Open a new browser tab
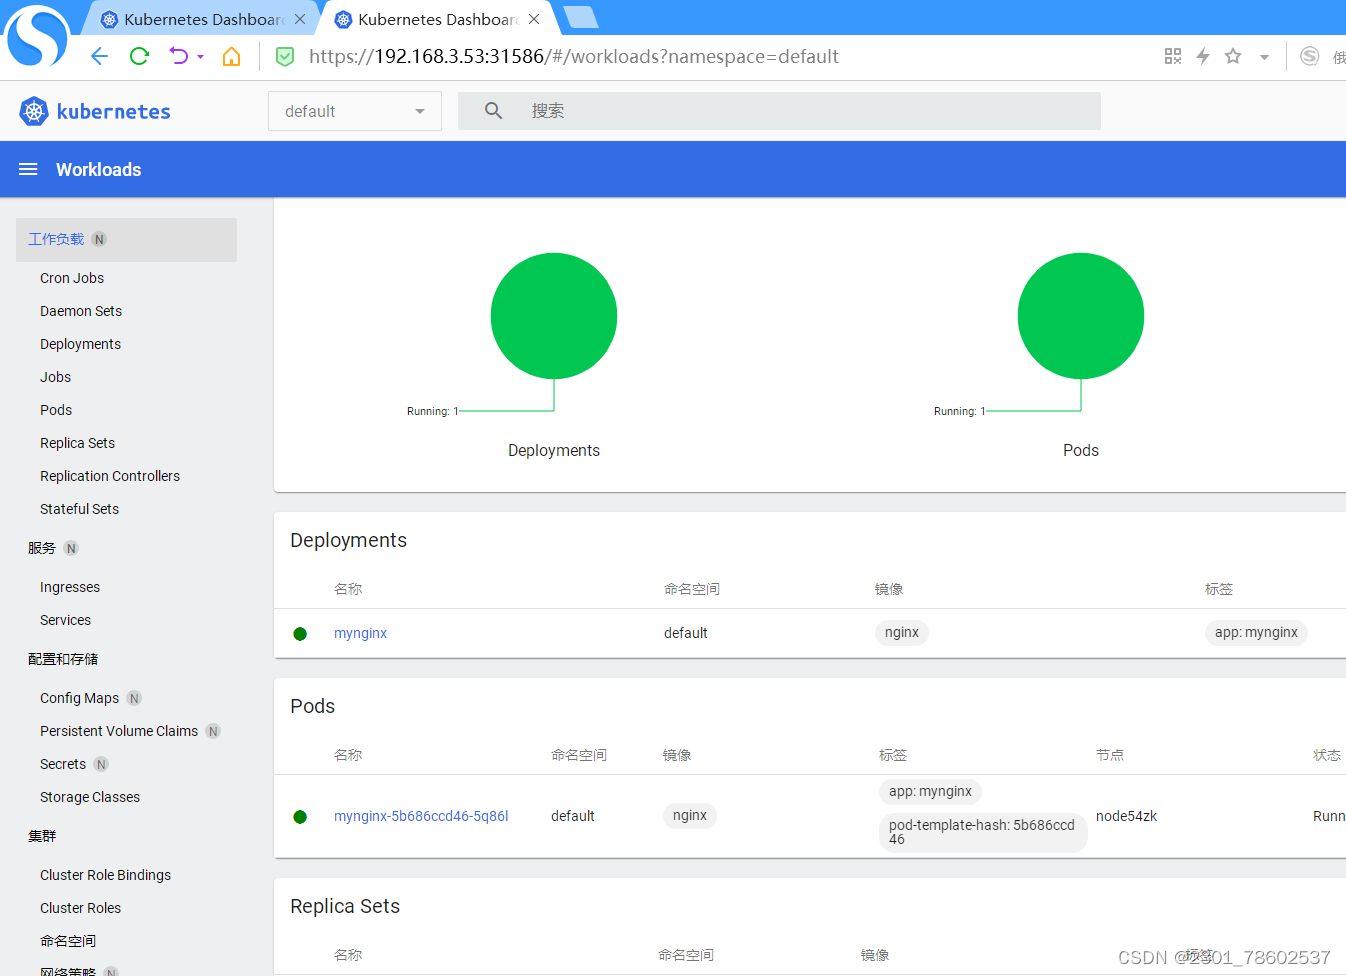 point(581,17)
